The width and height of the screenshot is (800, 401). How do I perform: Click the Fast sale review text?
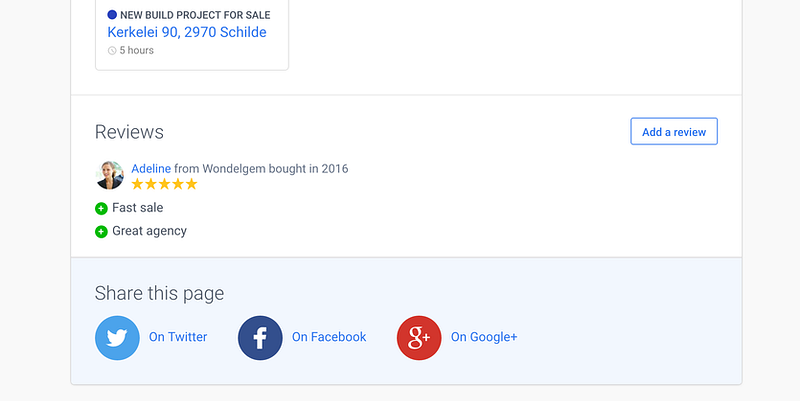138,208
